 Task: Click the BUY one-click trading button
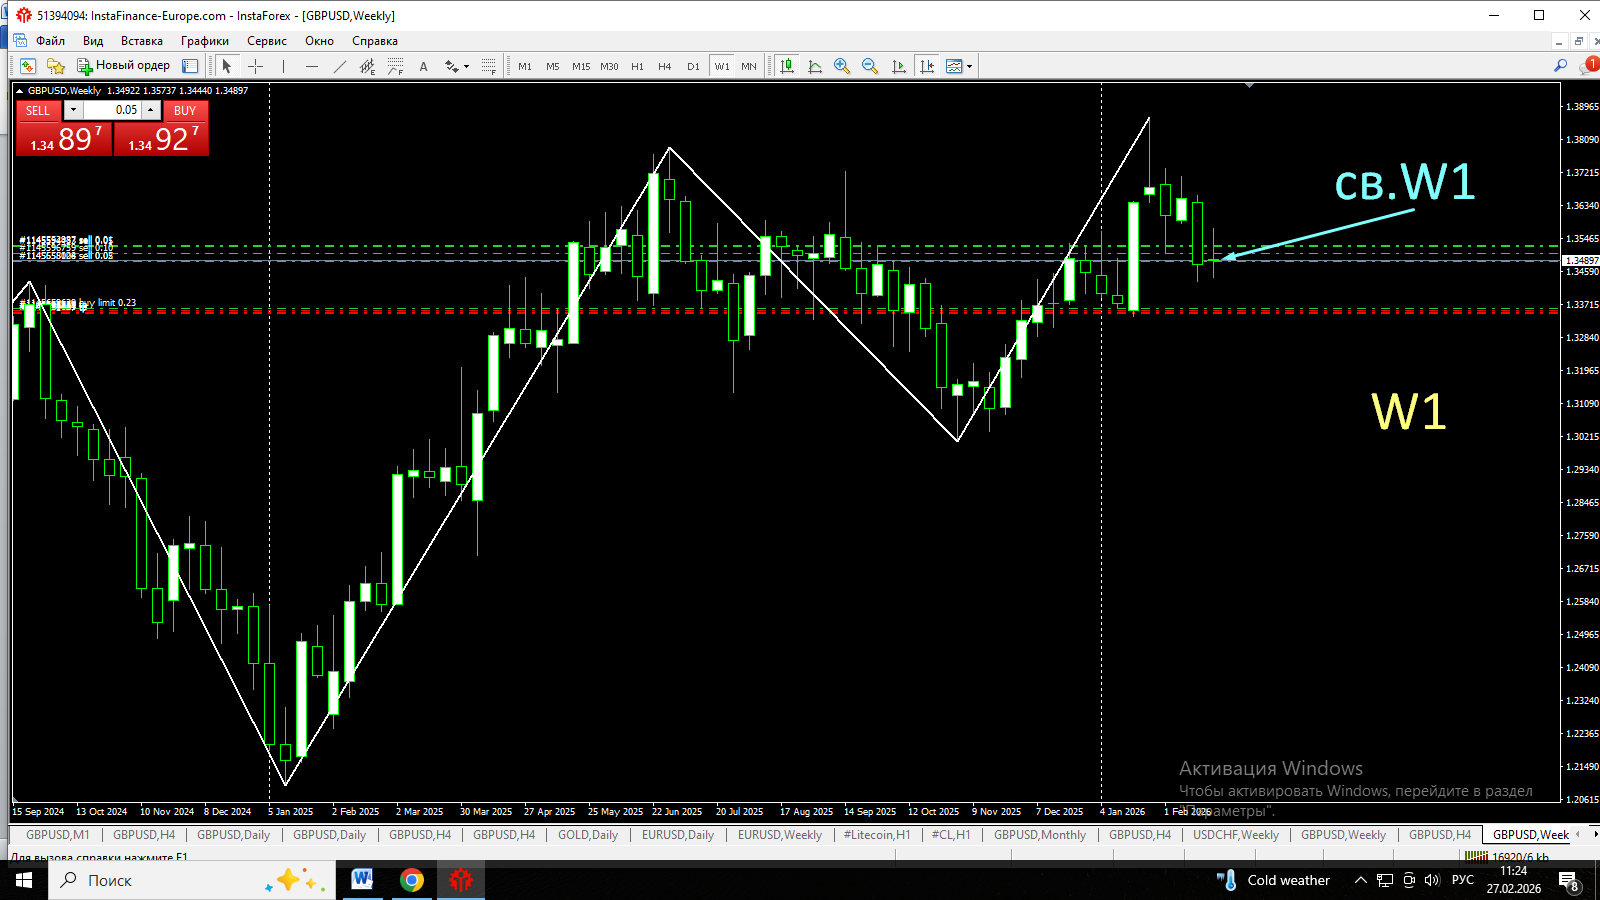tap(185, 110)
